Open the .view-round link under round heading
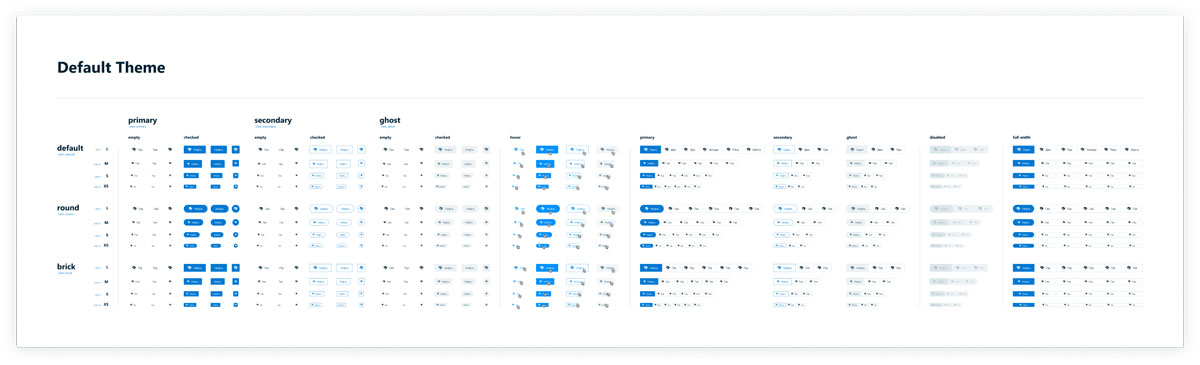This screenshot has height=365, width=1200. pyautogui.click(x=65, y=214)
